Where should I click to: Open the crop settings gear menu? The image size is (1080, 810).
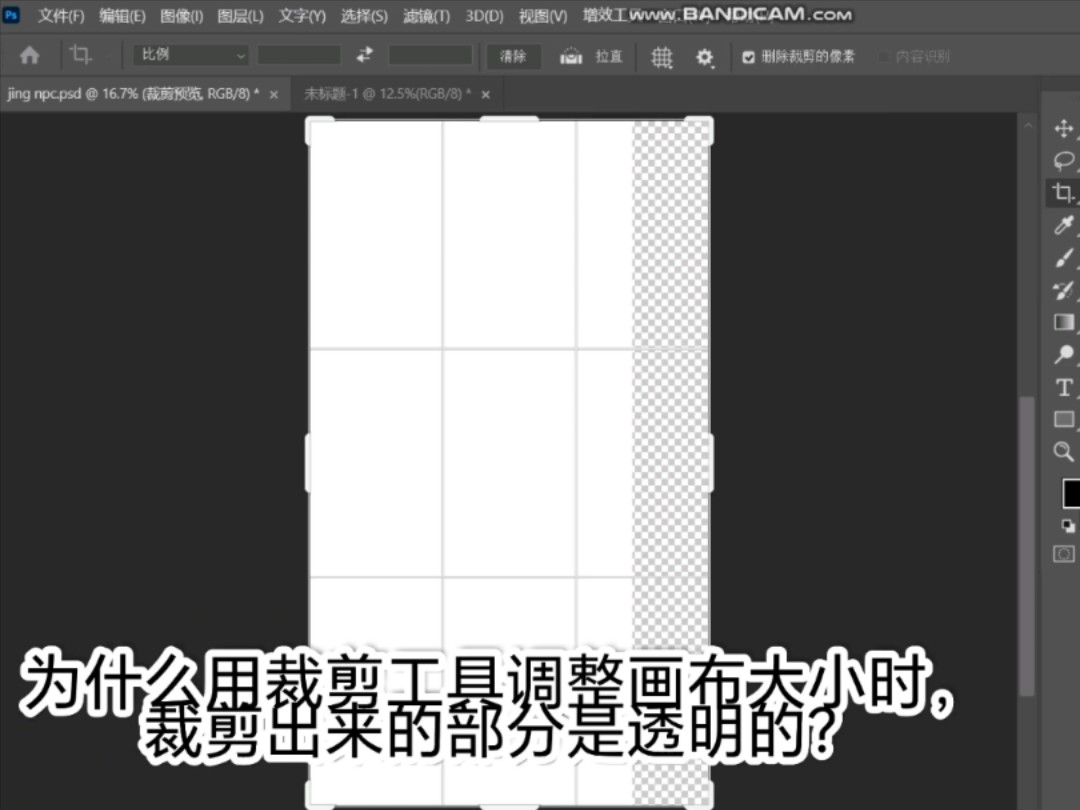tap(705, 57)
